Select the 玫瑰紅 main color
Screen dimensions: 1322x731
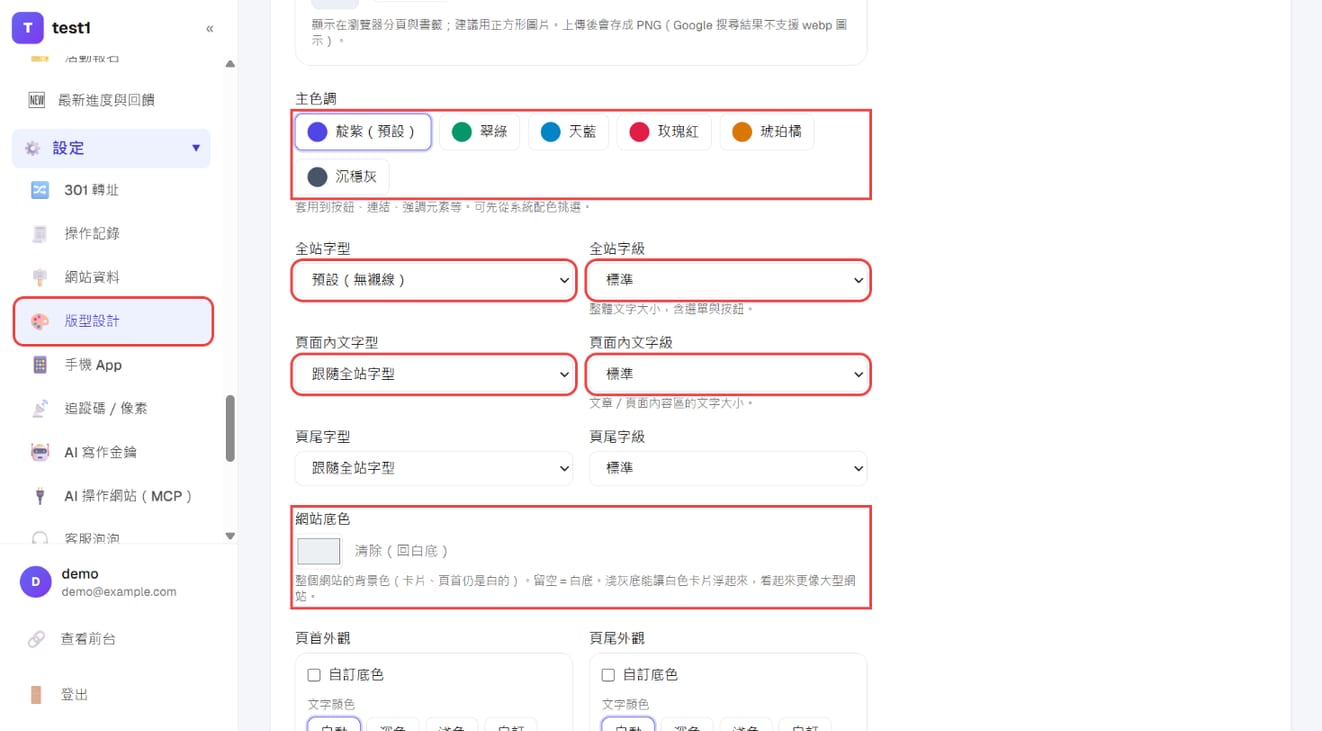(x=664, y=132)
